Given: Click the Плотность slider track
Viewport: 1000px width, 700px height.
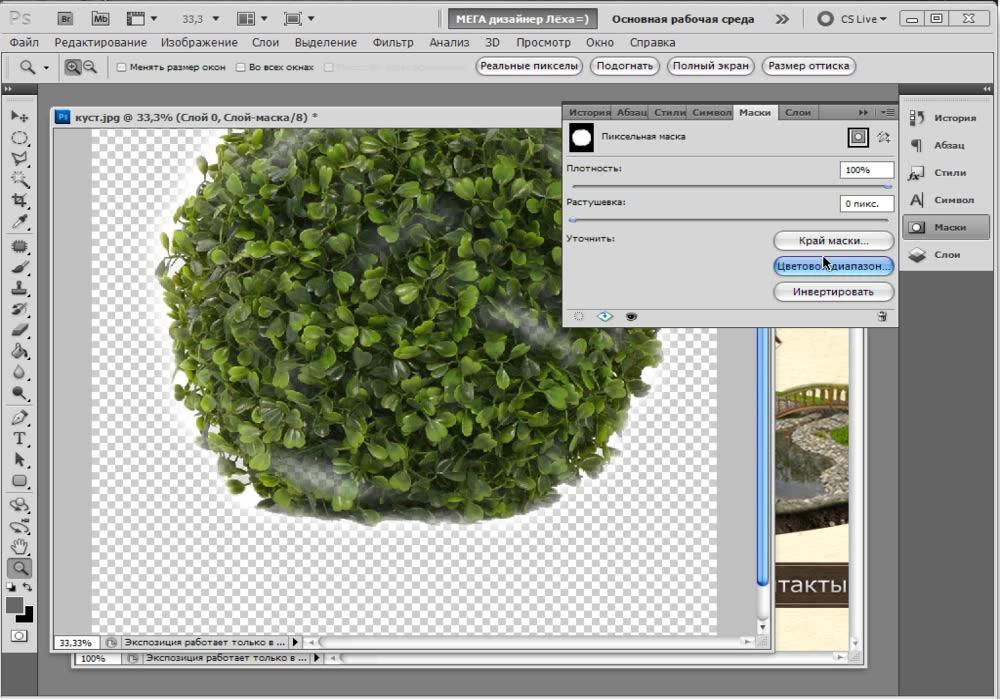Looking at the screenshot, I should [x=731, y=186].
